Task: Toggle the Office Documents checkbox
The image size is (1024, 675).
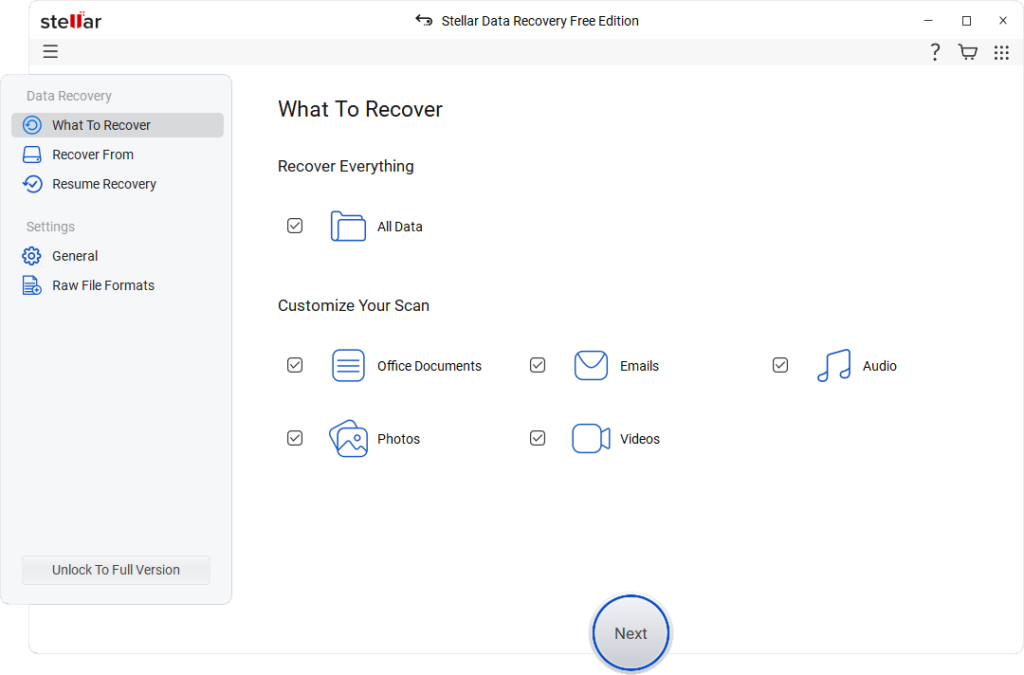Action: point(295,366)
